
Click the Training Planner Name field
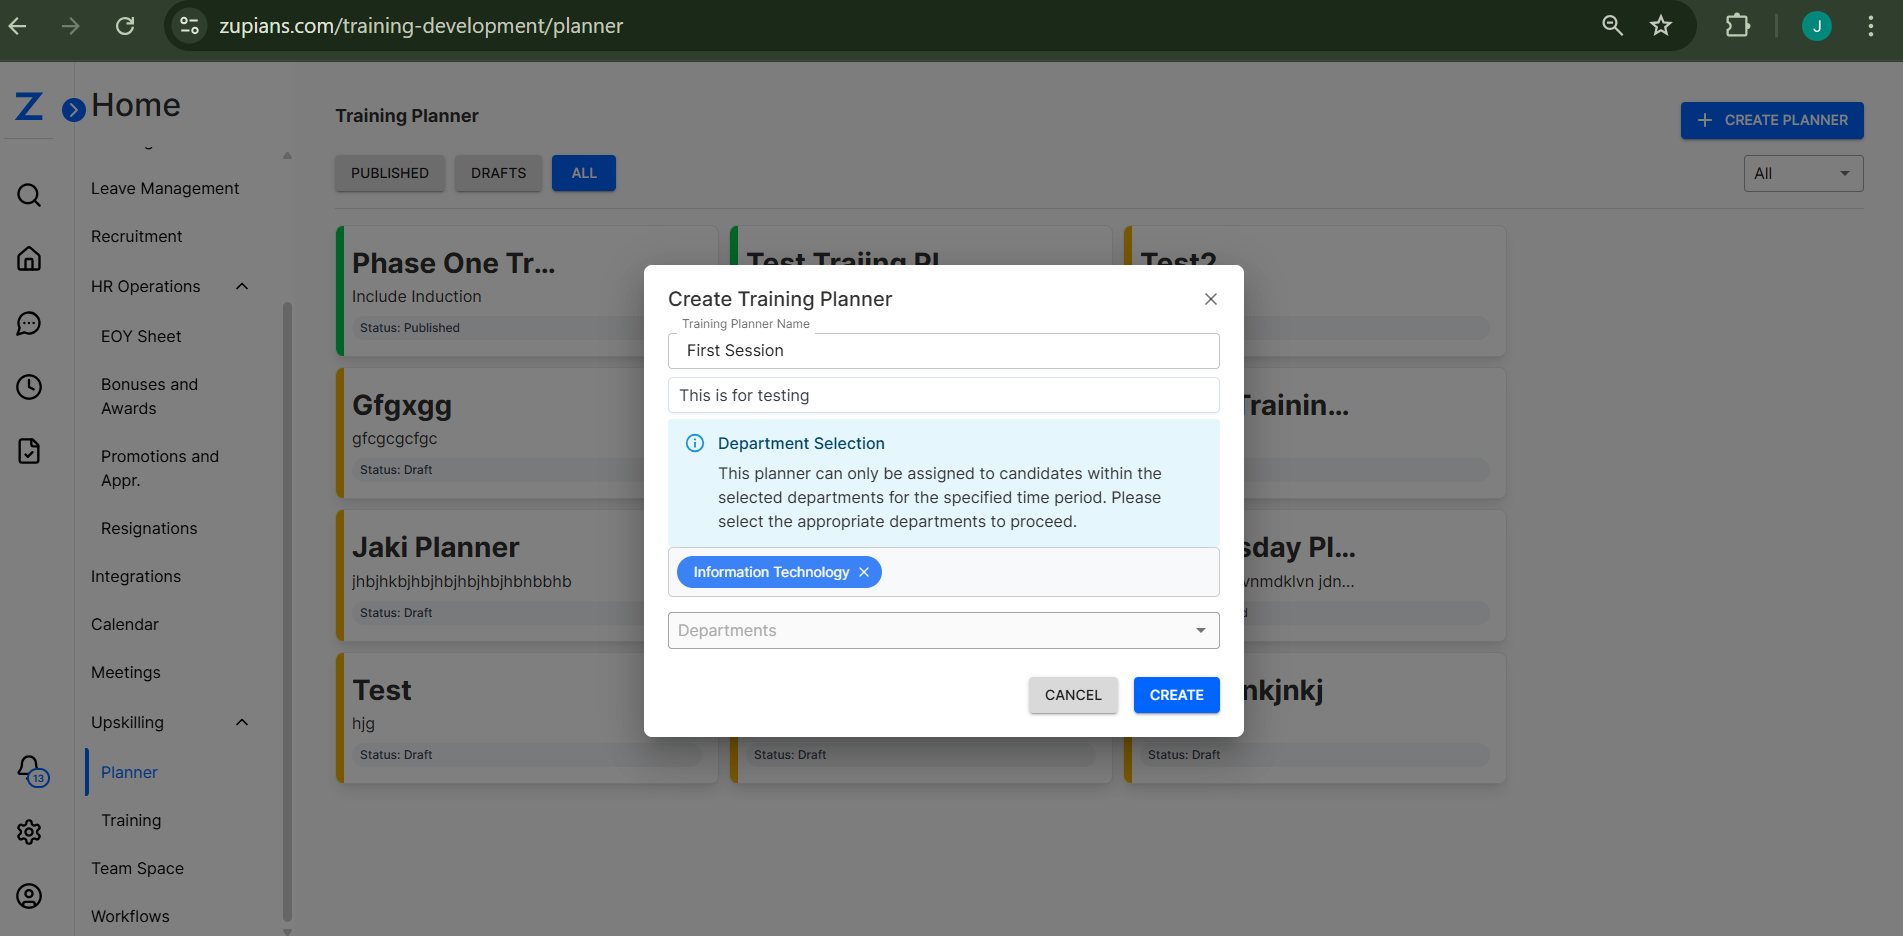(x=943, y=350)
